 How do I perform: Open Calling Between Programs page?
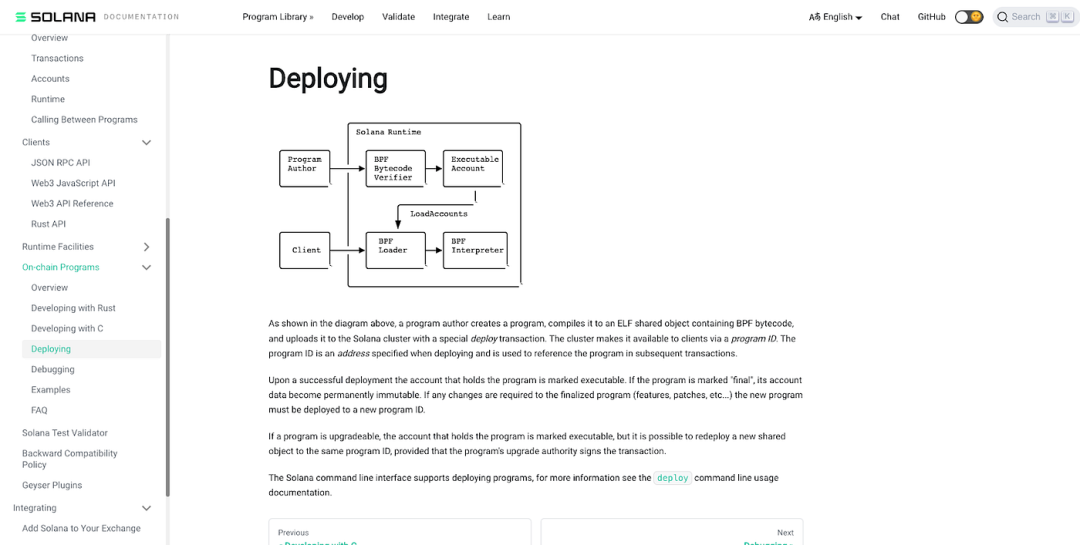(x=84, y=120)
